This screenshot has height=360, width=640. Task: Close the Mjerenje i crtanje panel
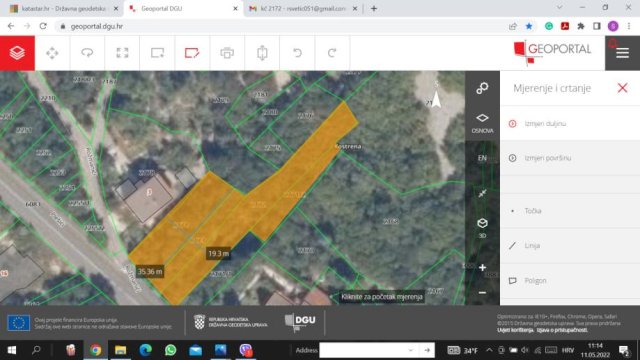[622, 88]
